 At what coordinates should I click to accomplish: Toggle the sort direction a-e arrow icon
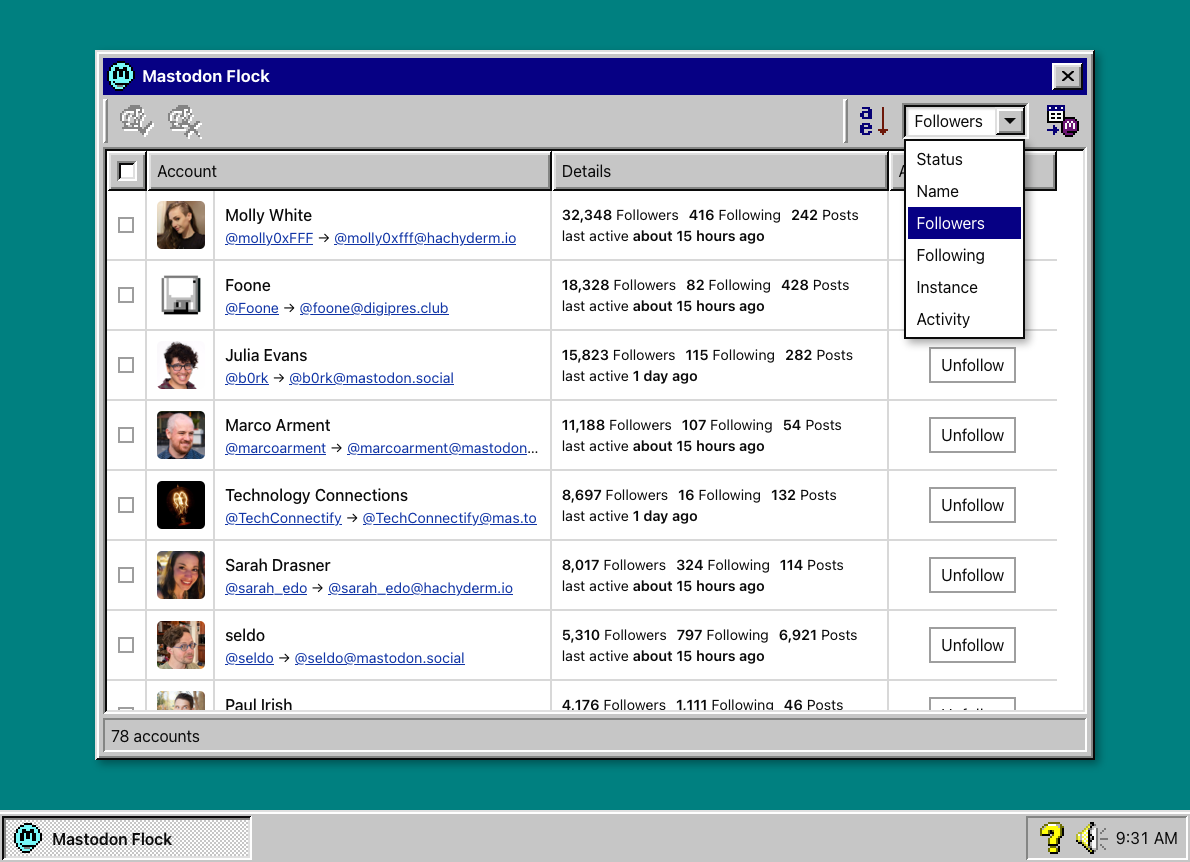point(874,121)
